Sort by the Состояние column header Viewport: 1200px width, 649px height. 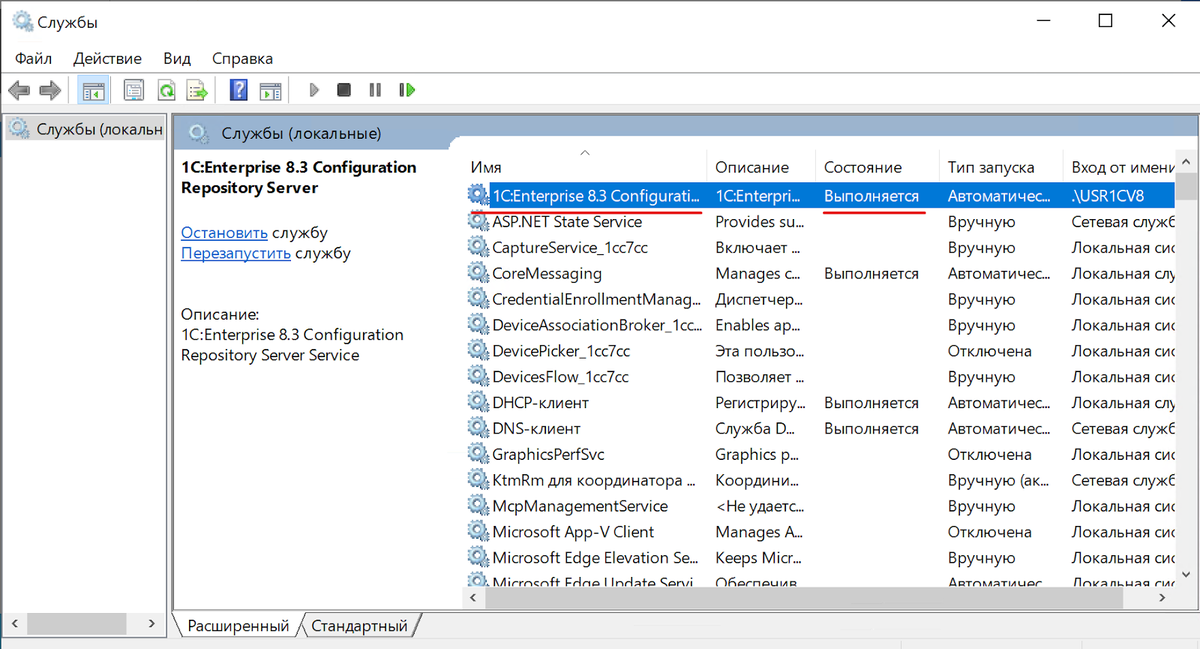click(x=878, y=167)
